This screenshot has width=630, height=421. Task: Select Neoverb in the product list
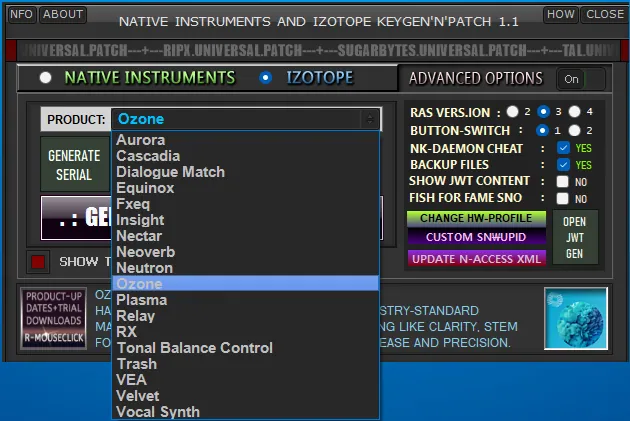pyautogui.click(x=245, y=252)
